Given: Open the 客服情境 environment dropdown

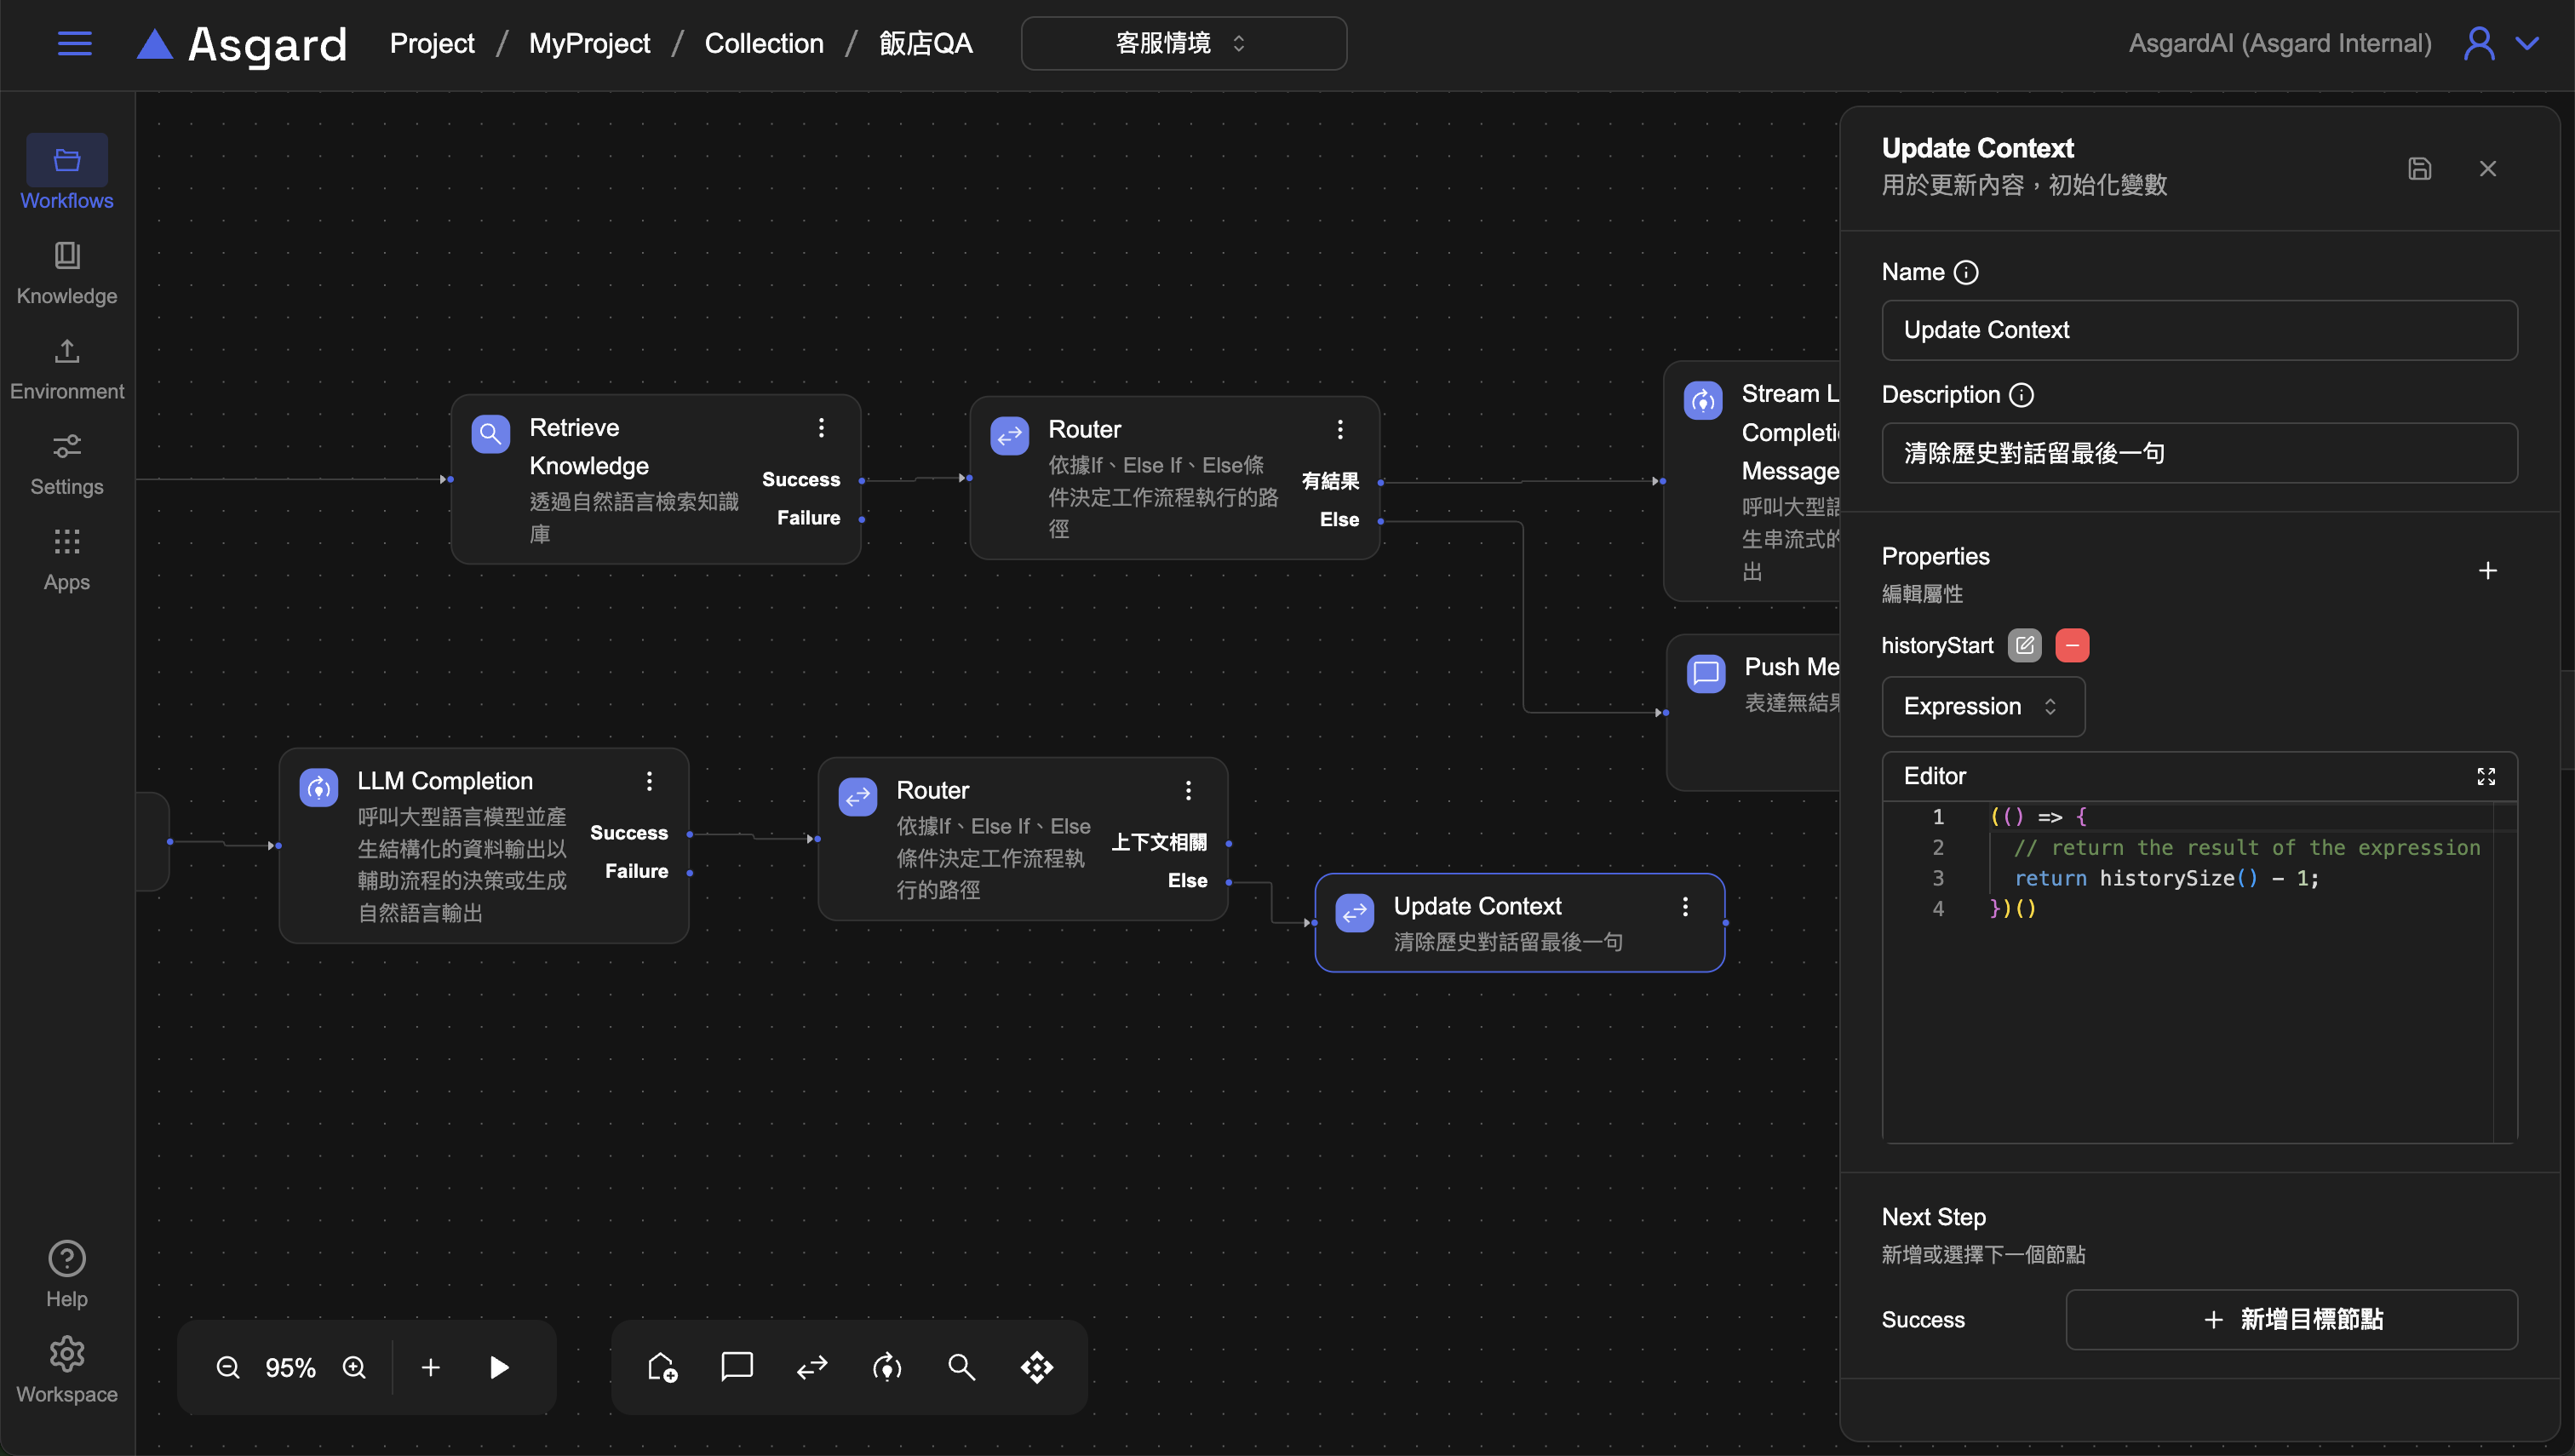Looking at the screenshot, I should click(x=1183, y=43).
